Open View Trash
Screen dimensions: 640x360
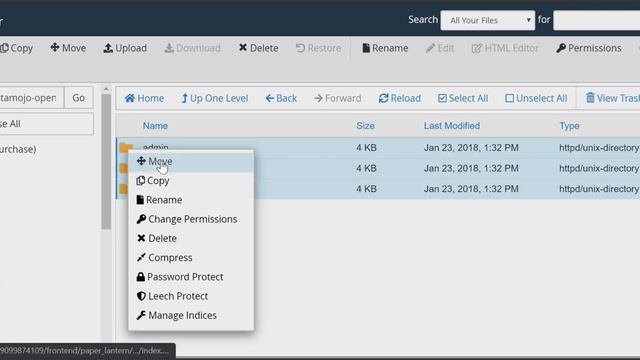612,98
